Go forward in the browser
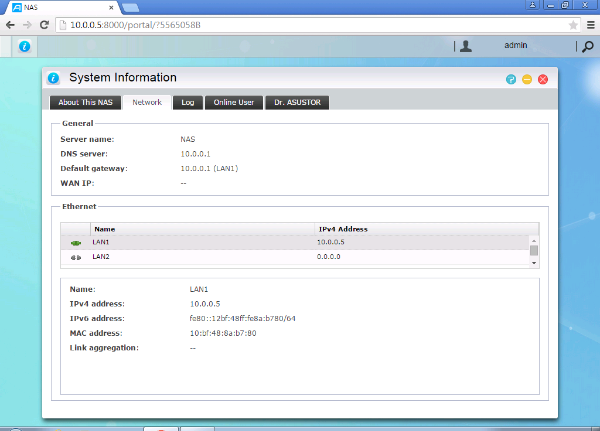 point(27,25)
